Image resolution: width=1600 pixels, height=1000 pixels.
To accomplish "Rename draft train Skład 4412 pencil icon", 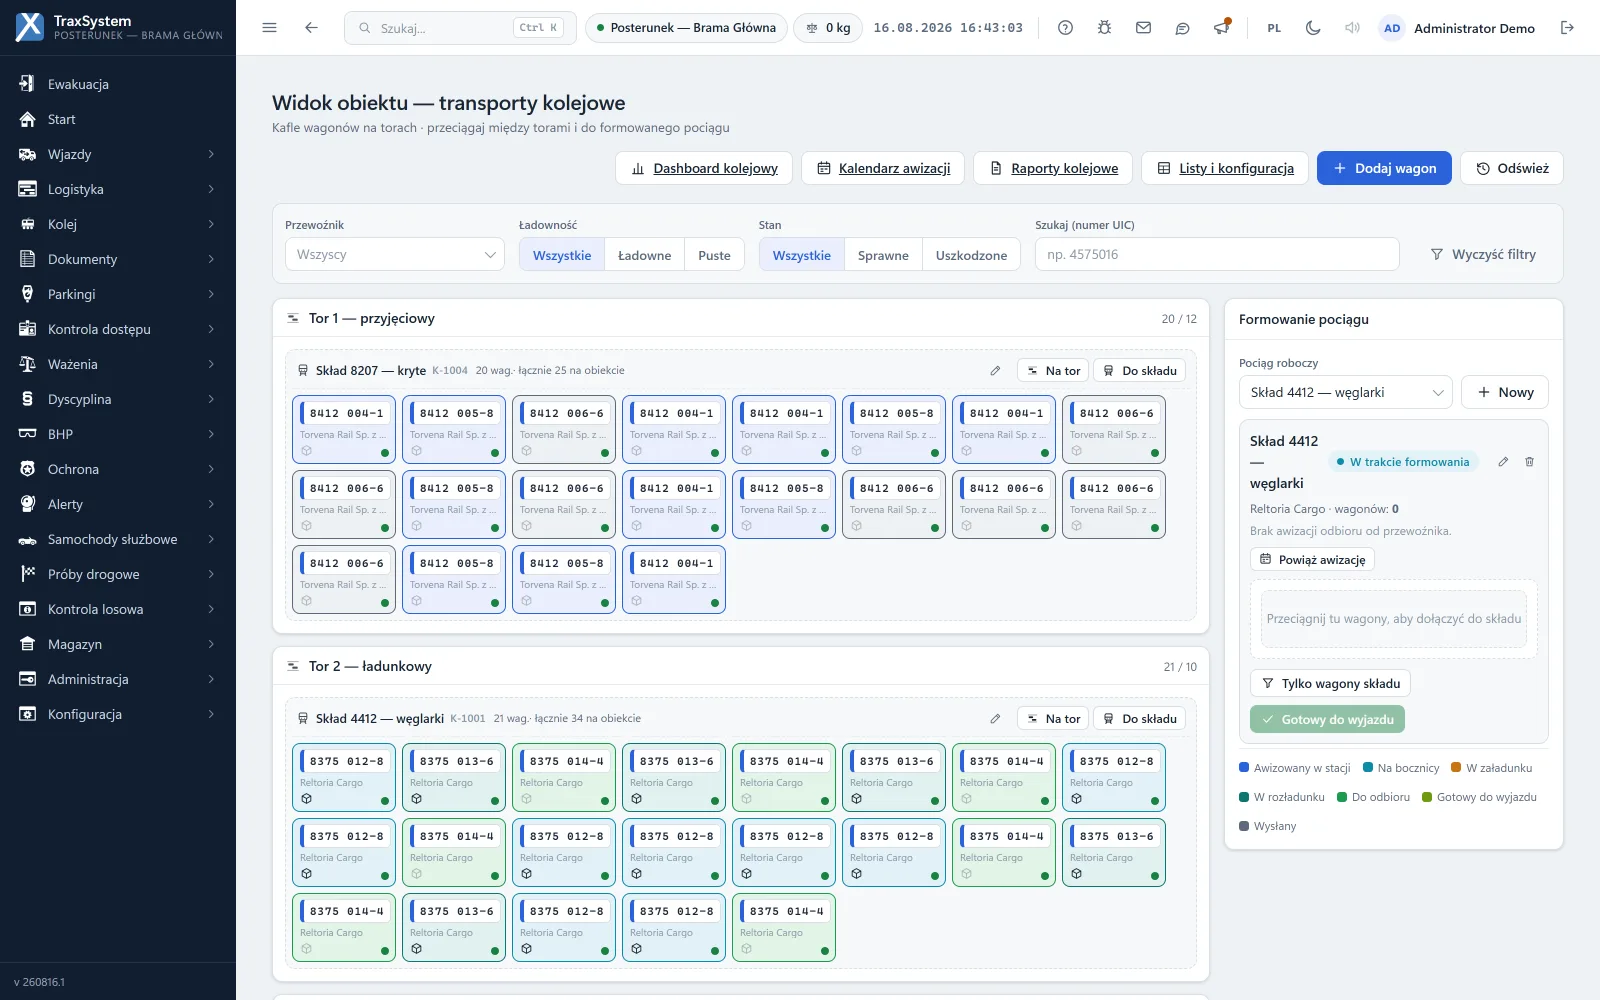I will [1503, 462].
